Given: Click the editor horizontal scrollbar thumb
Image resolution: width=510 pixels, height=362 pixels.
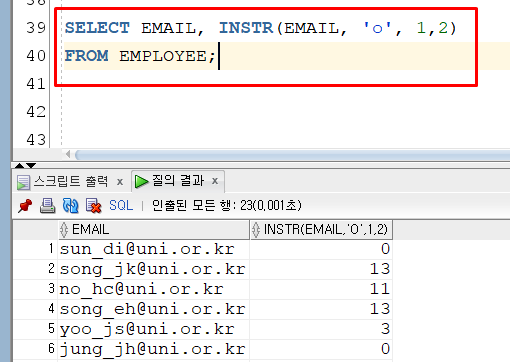Looking at the screenshot, I should (293, 155).
